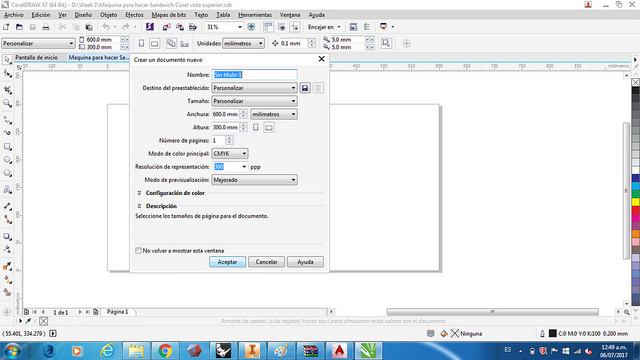Select the Rectangle tool
The width and height of the screenshot is (640, 360).
(x=7, y=147)
